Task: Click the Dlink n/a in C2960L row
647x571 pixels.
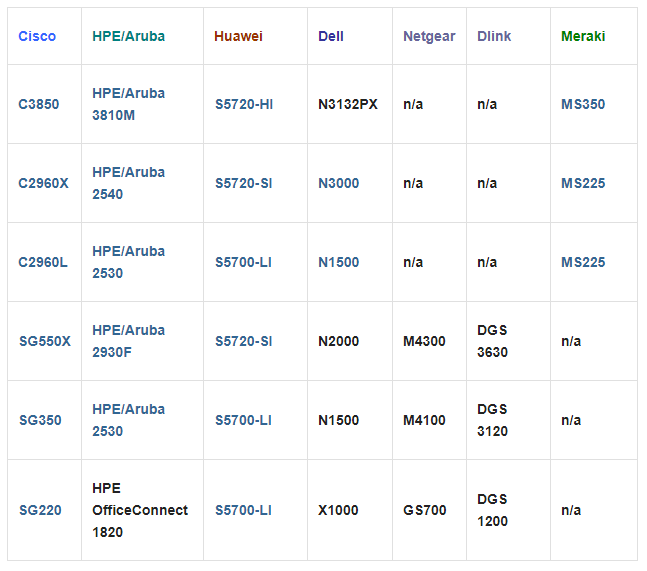Action: 487,262
